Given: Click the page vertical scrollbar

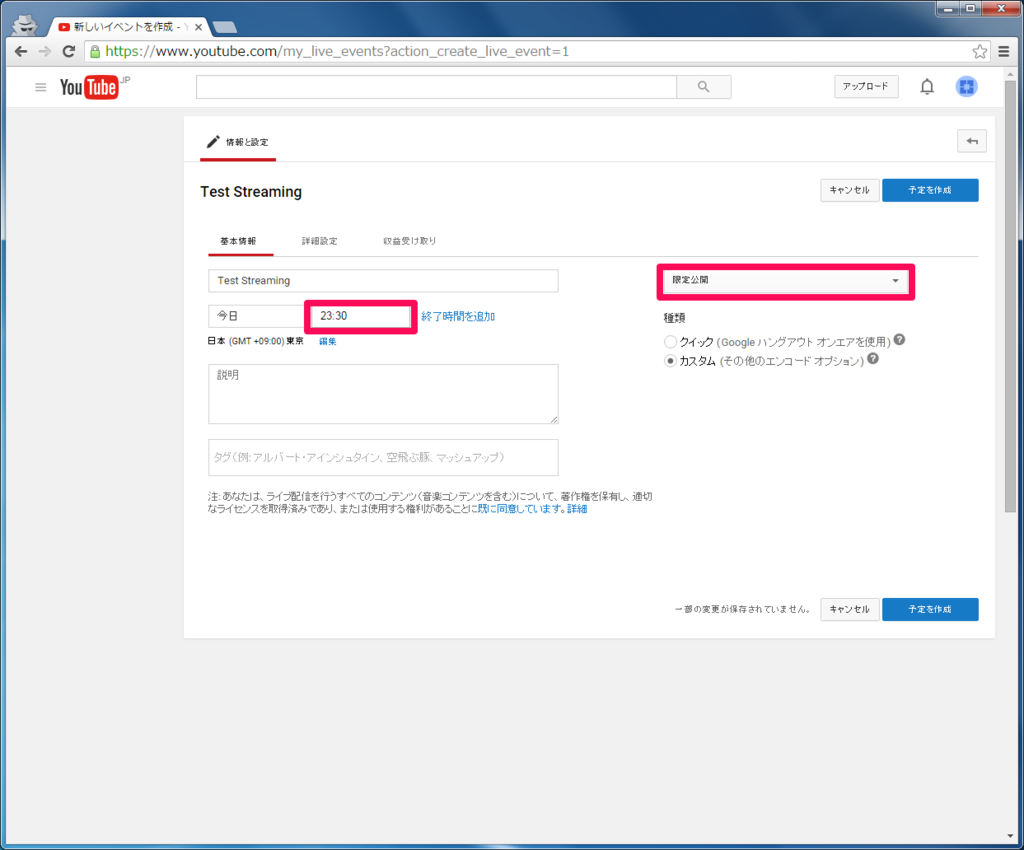Looking at the screenshot, I should pyautogui.click(x=1010, y=297).
